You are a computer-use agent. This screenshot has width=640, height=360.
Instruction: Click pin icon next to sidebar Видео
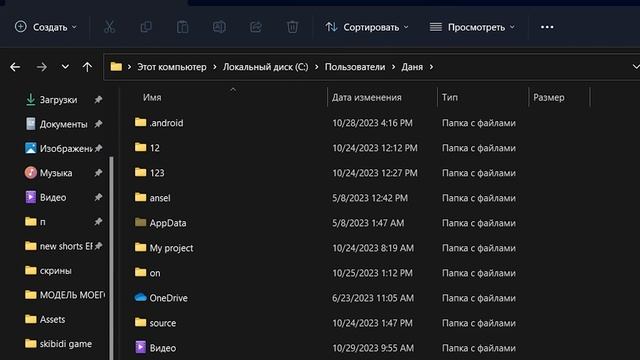pos(98,198)
